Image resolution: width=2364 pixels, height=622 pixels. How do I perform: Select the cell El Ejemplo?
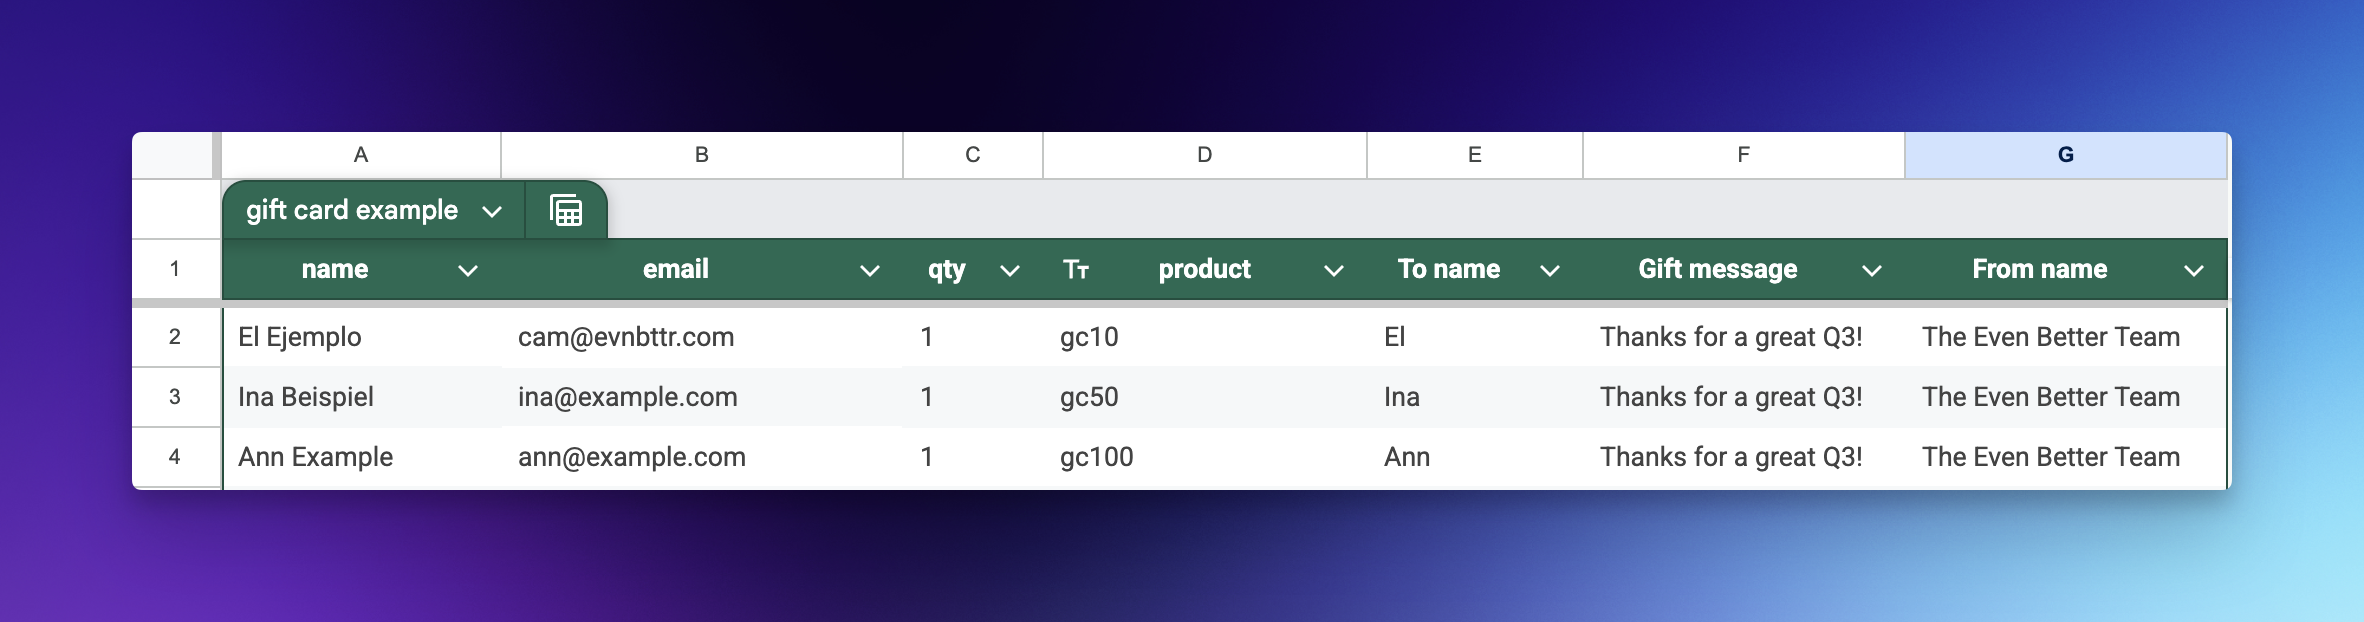361,337
